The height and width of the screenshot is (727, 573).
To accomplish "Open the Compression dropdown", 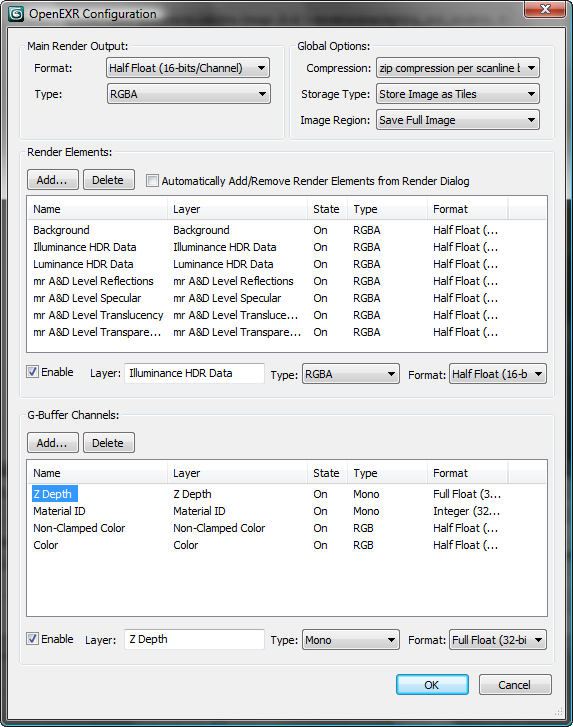I will 458,68.
